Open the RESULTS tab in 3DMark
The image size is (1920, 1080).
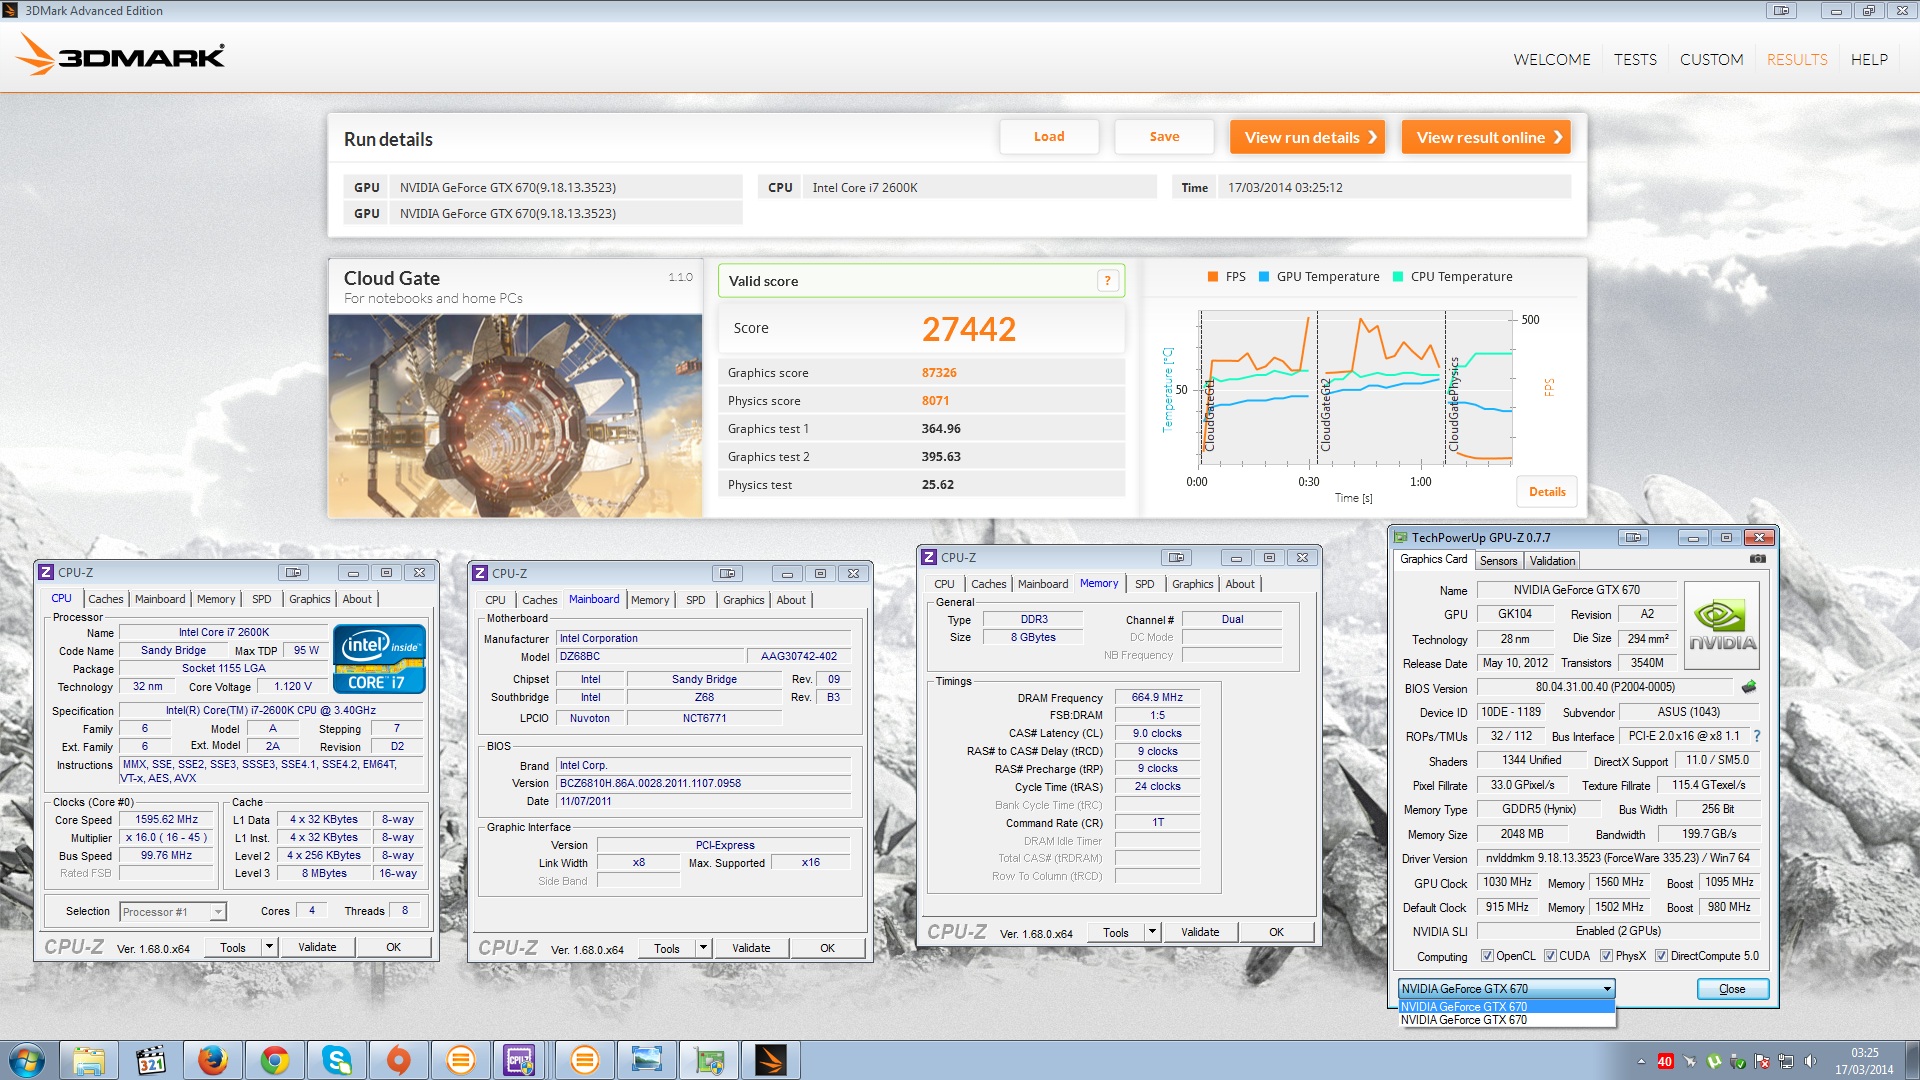1797,59
